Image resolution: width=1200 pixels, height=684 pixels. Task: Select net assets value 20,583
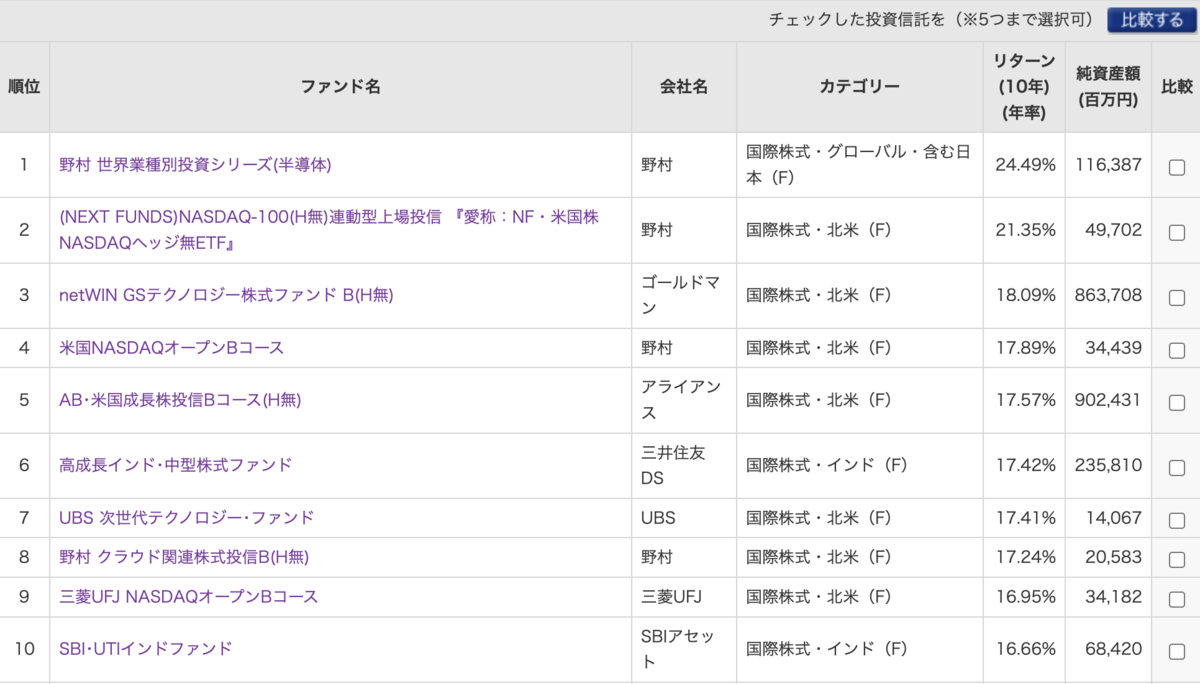[1113, 557]
